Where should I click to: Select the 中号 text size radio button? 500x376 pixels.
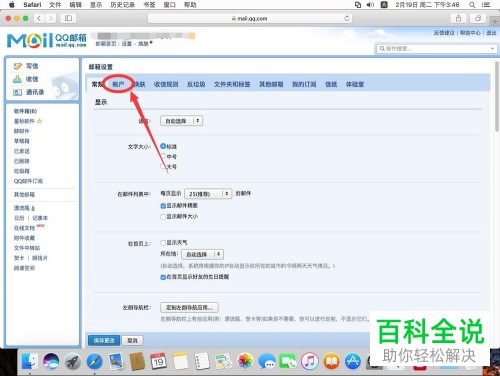pyautogui.click(x=163, y=156)
